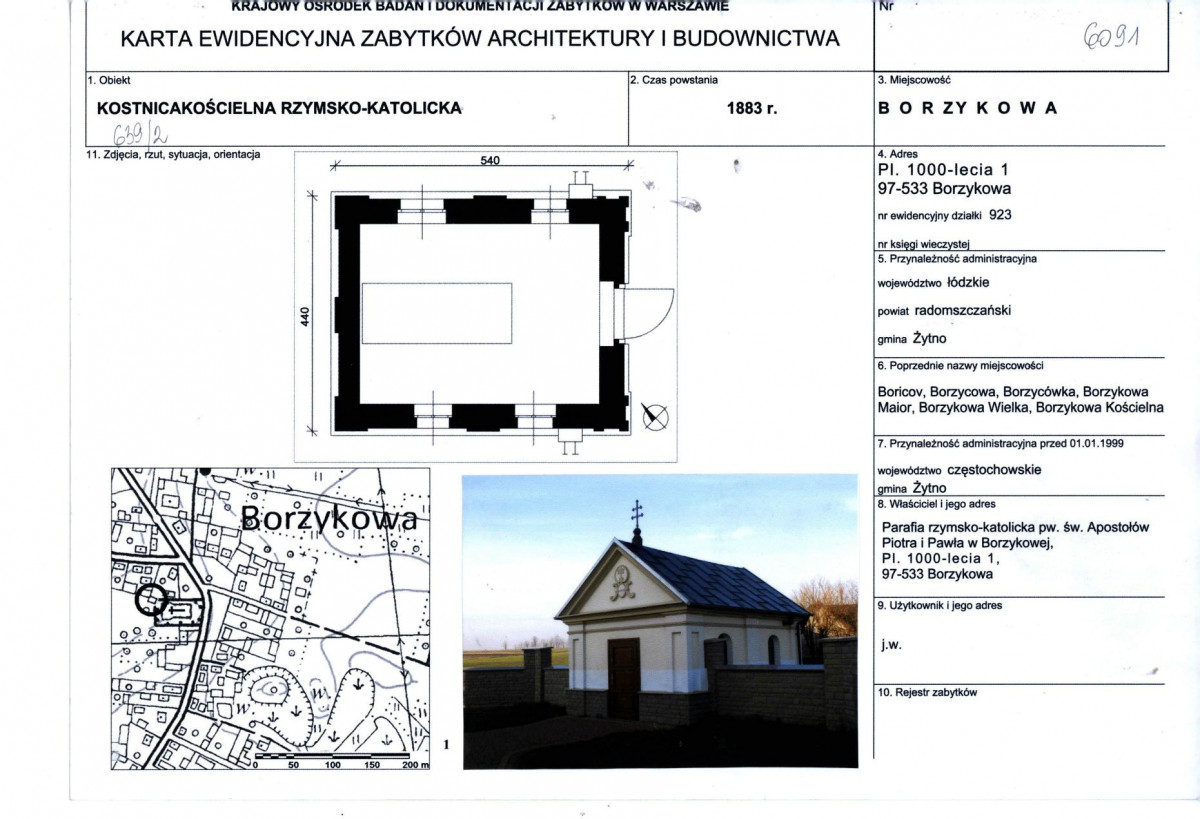Open the chapel photograph

(x=660, y=621)
